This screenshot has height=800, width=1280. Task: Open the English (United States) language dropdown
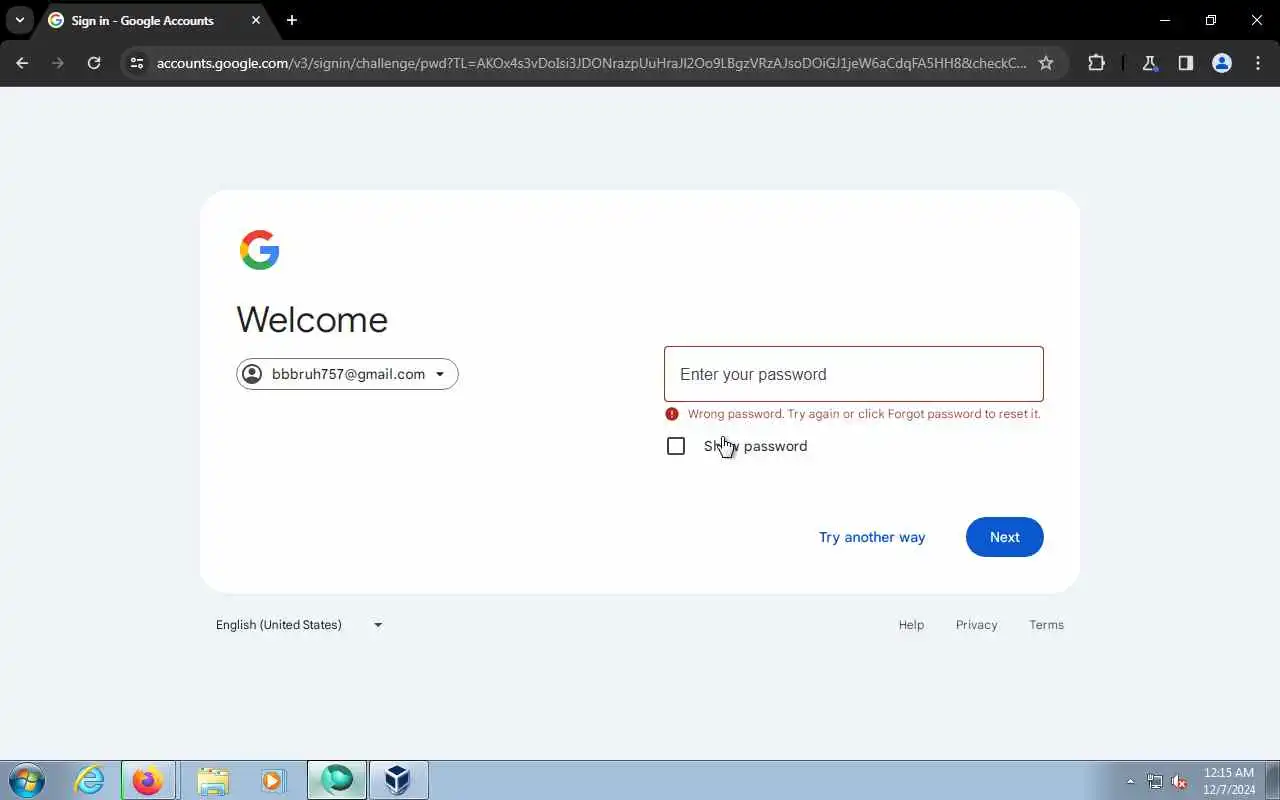[x=299, y=625]
